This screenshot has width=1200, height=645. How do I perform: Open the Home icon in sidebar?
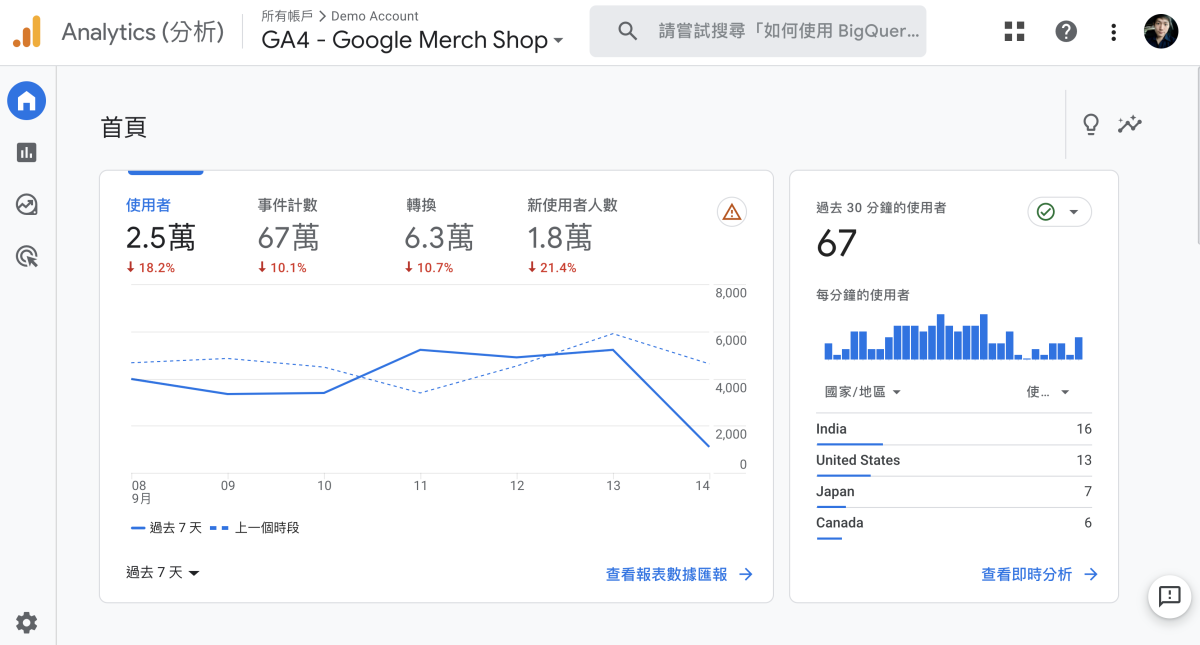tap(27, 100)
